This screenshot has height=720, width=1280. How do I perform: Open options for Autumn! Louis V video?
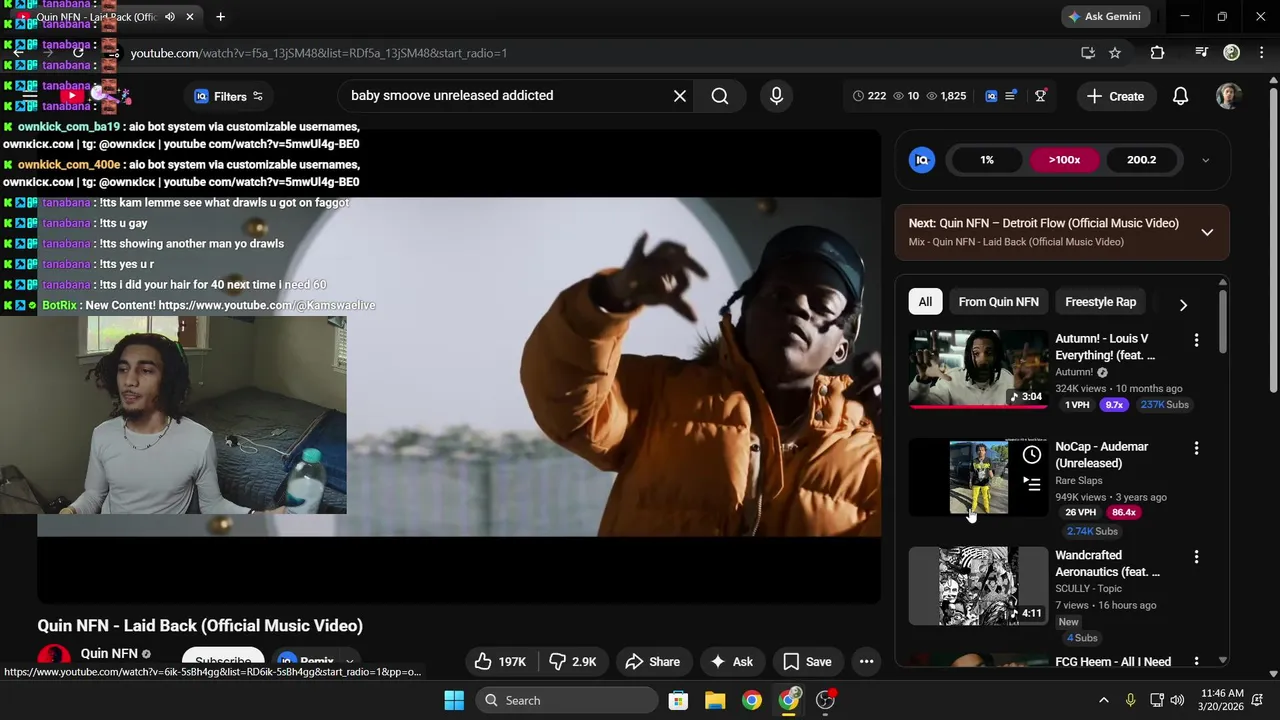(1196, 340)
